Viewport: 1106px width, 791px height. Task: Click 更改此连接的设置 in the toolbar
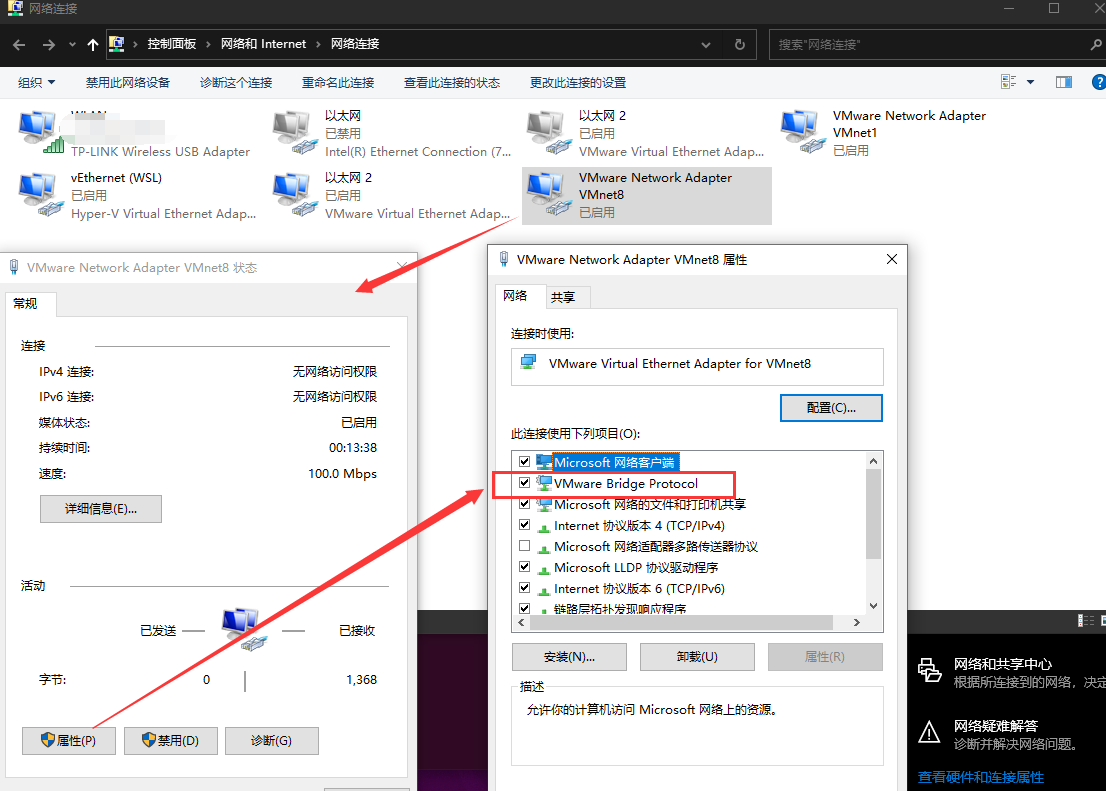coord(578,83)
